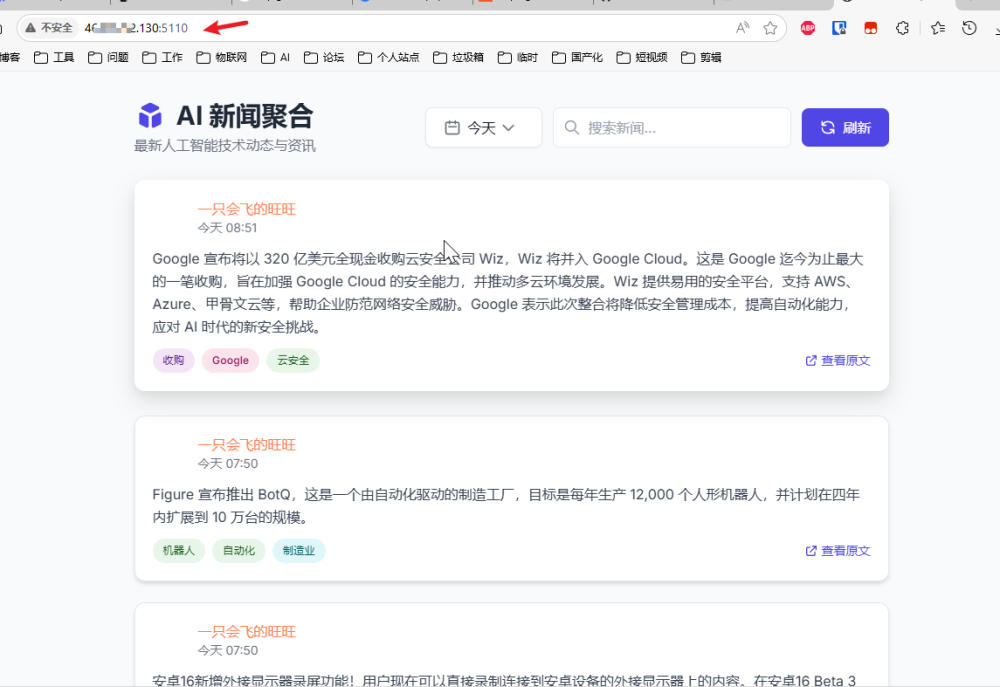
Task: Open the 论坛 bookmarks folder
Action: click(324, 57)
